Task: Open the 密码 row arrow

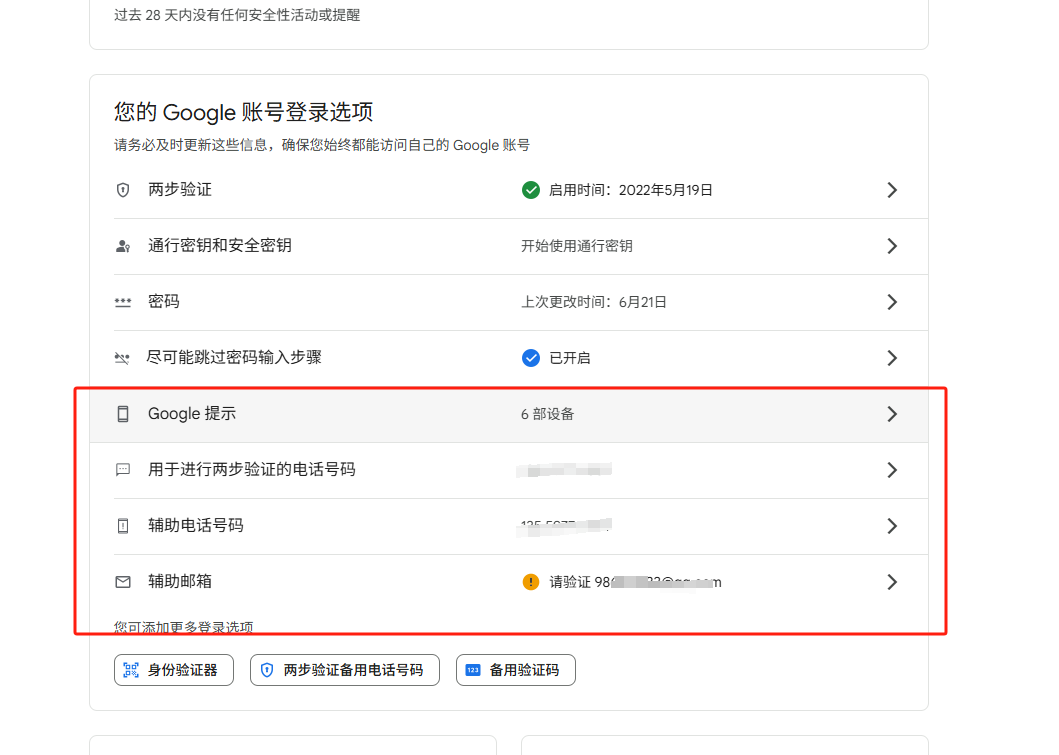Action: pos(892,302)
